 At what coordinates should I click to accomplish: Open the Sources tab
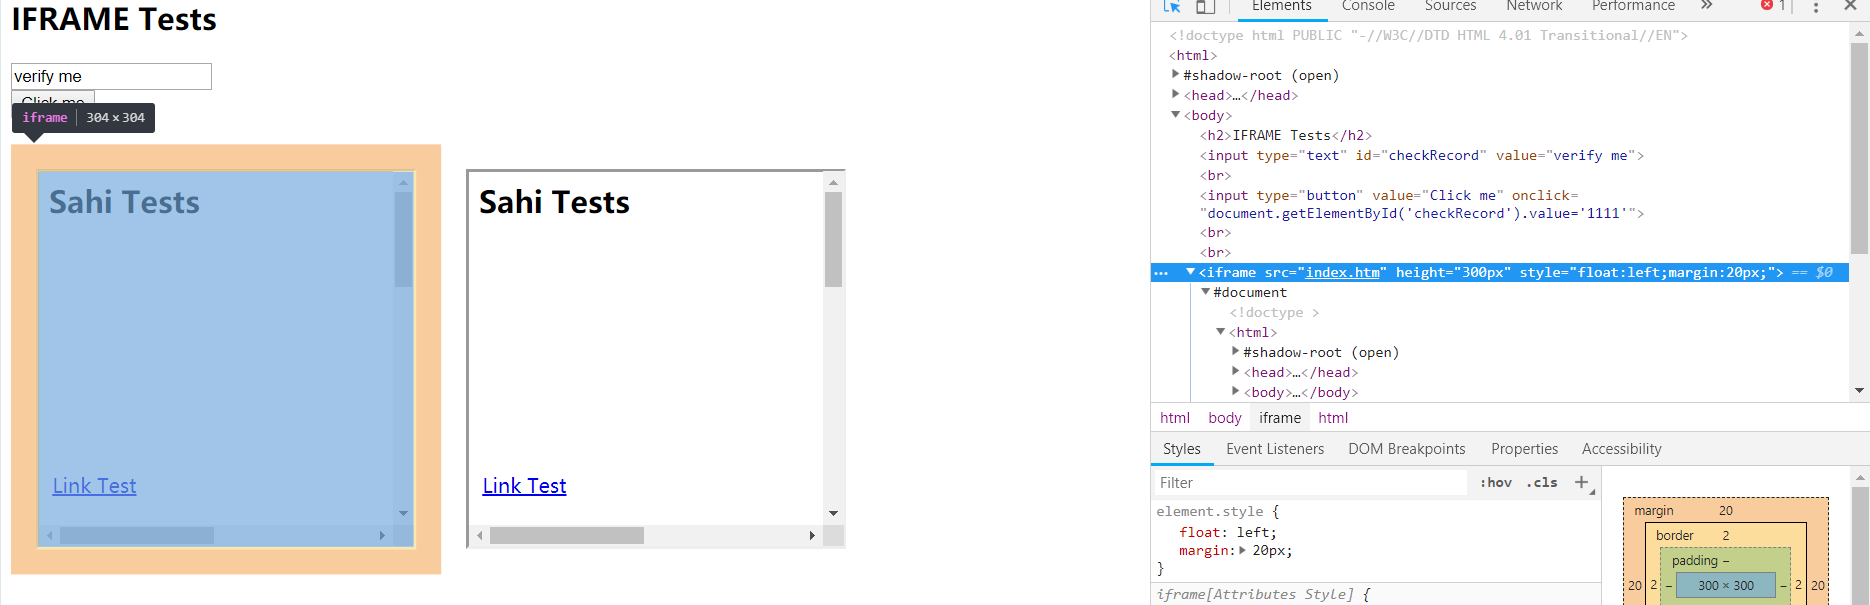(1450, 7)
